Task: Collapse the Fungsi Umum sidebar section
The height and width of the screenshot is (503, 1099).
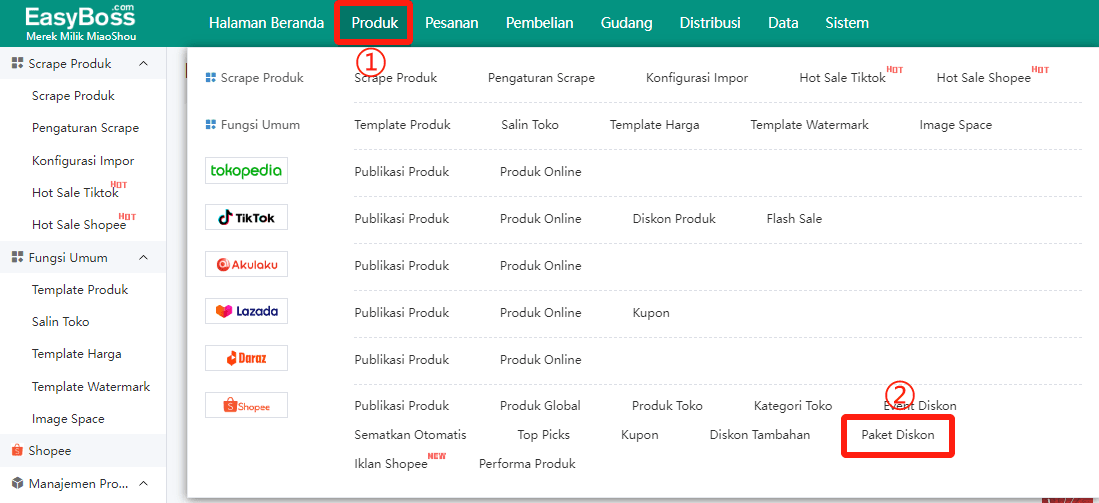Action: (x=144, y=257)
